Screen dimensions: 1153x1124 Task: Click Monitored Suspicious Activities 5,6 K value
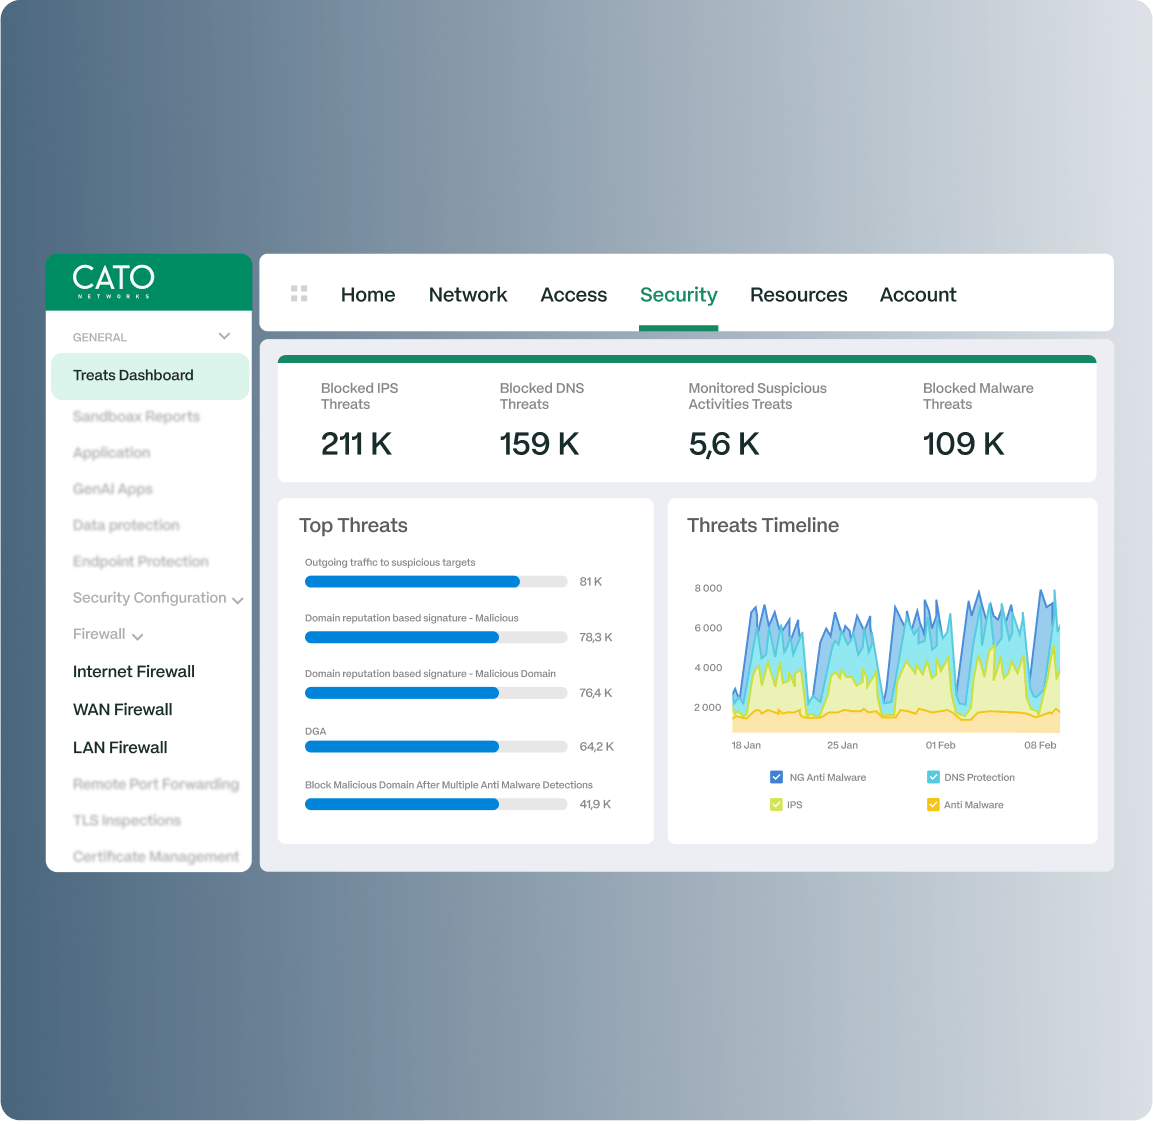[724, 444]
